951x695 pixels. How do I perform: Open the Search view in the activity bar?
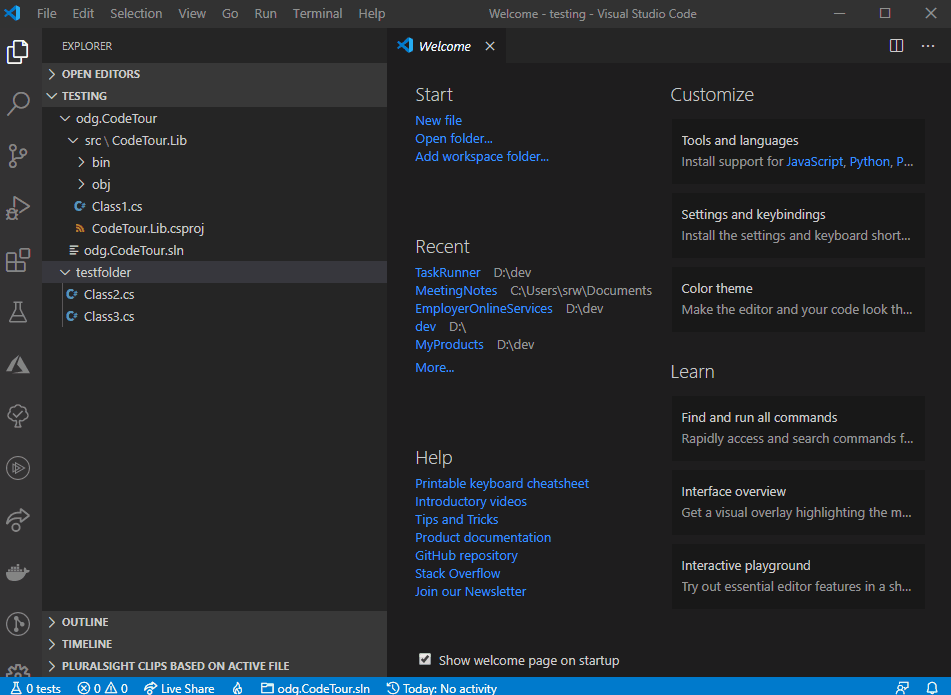pos(17,104)
